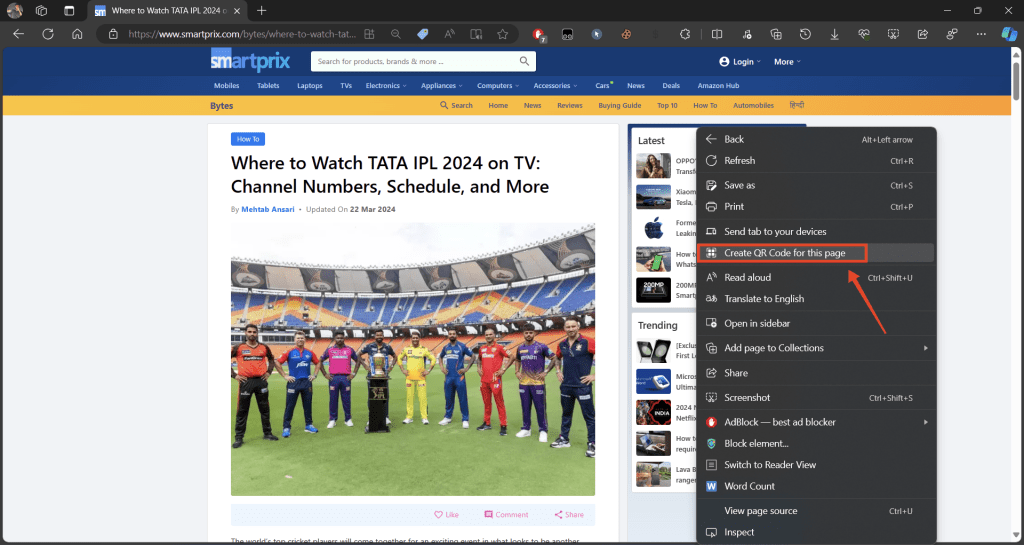Open a new tab with plus button
This screenshot has height=545, width=1024.
(261, 10)
